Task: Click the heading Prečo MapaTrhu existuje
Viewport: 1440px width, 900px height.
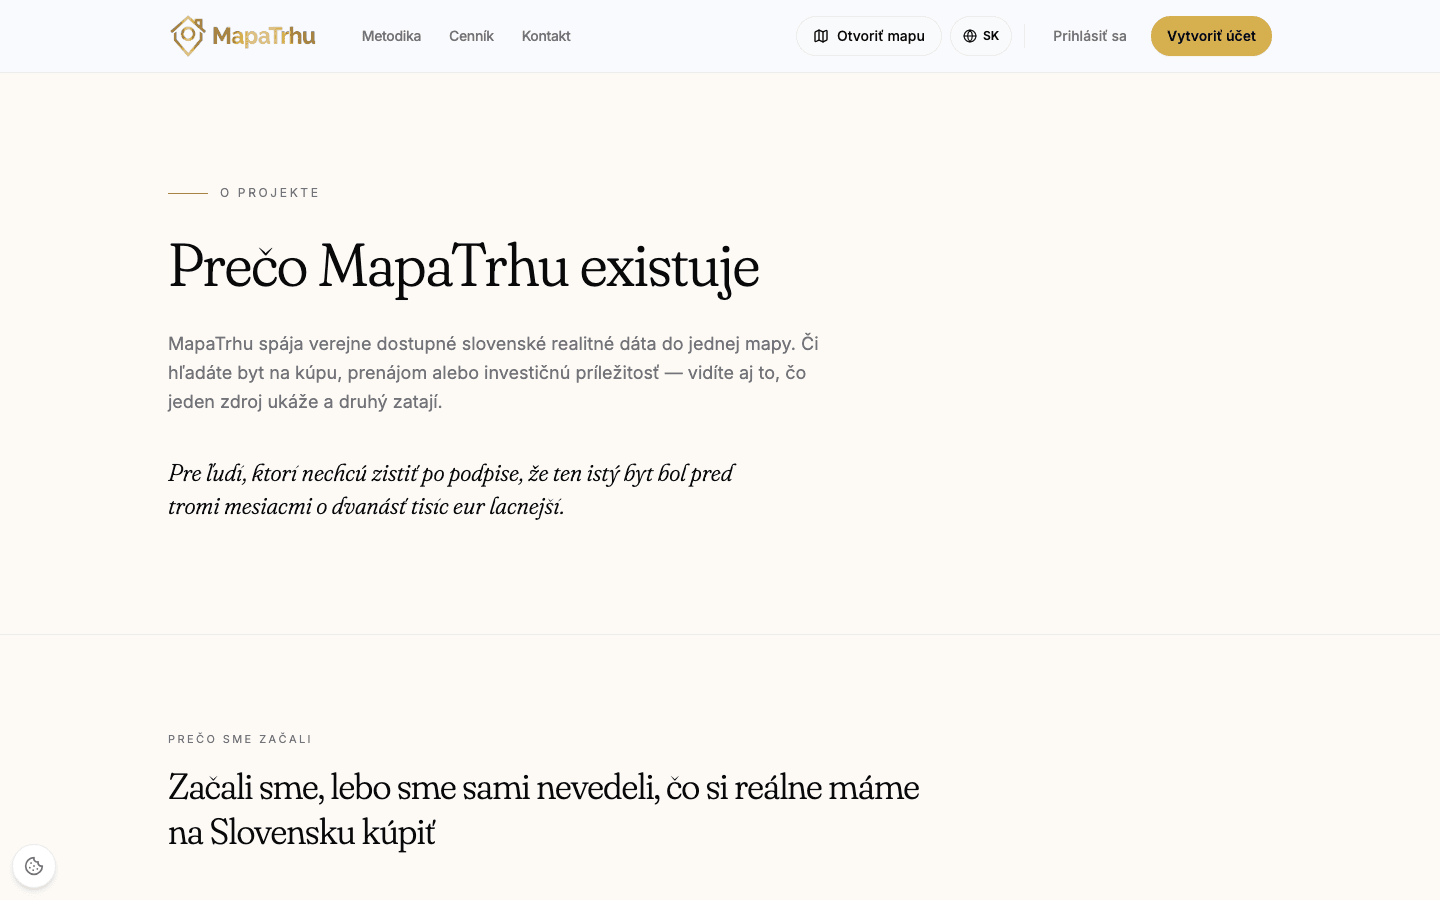Action: coord(463,267)
